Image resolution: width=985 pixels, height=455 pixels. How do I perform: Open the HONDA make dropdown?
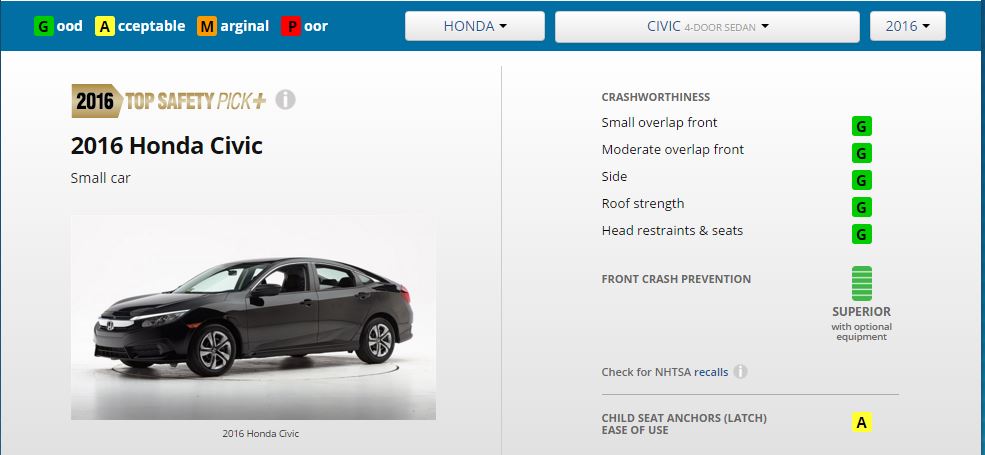pos(474,26)
